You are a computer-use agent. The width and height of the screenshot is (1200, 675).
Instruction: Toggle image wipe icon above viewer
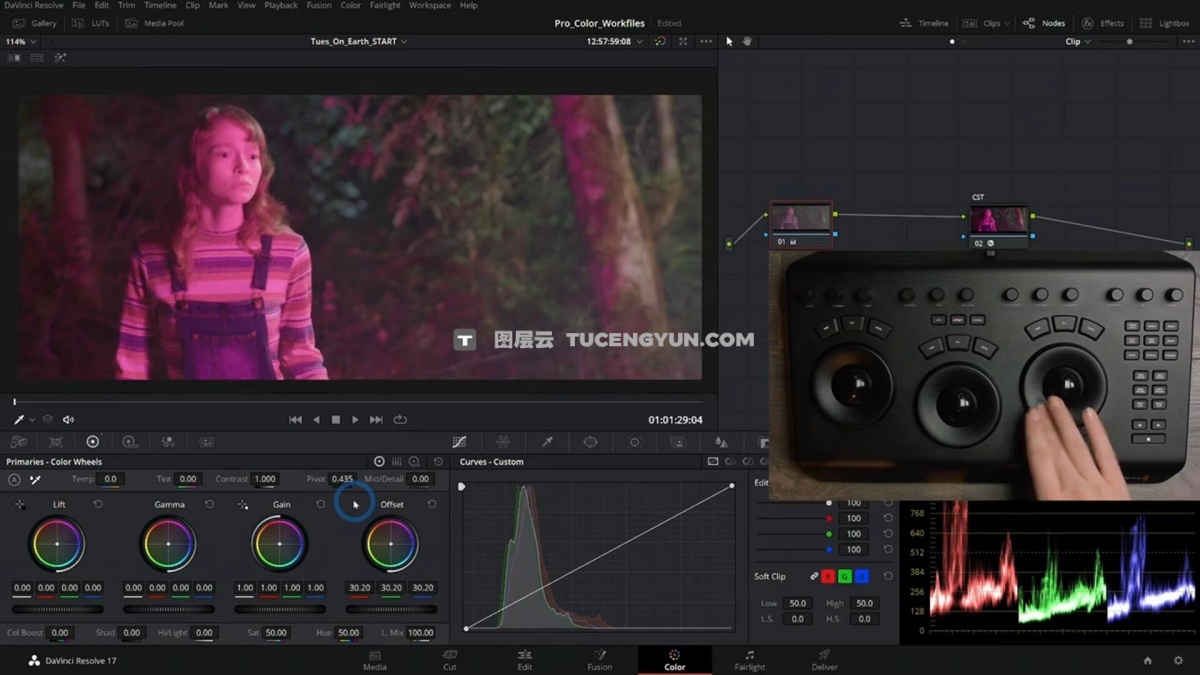14,58
